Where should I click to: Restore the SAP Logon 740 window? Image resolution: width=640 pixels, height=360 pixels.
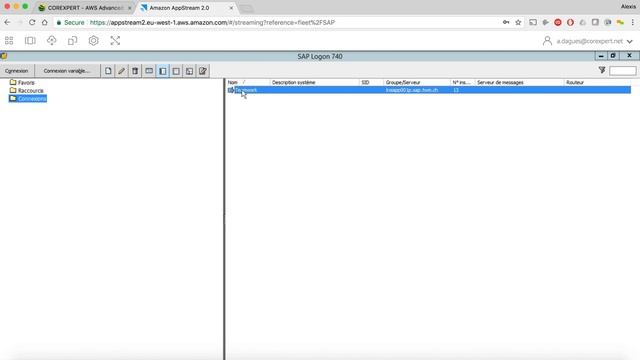[x=613, y=56]
